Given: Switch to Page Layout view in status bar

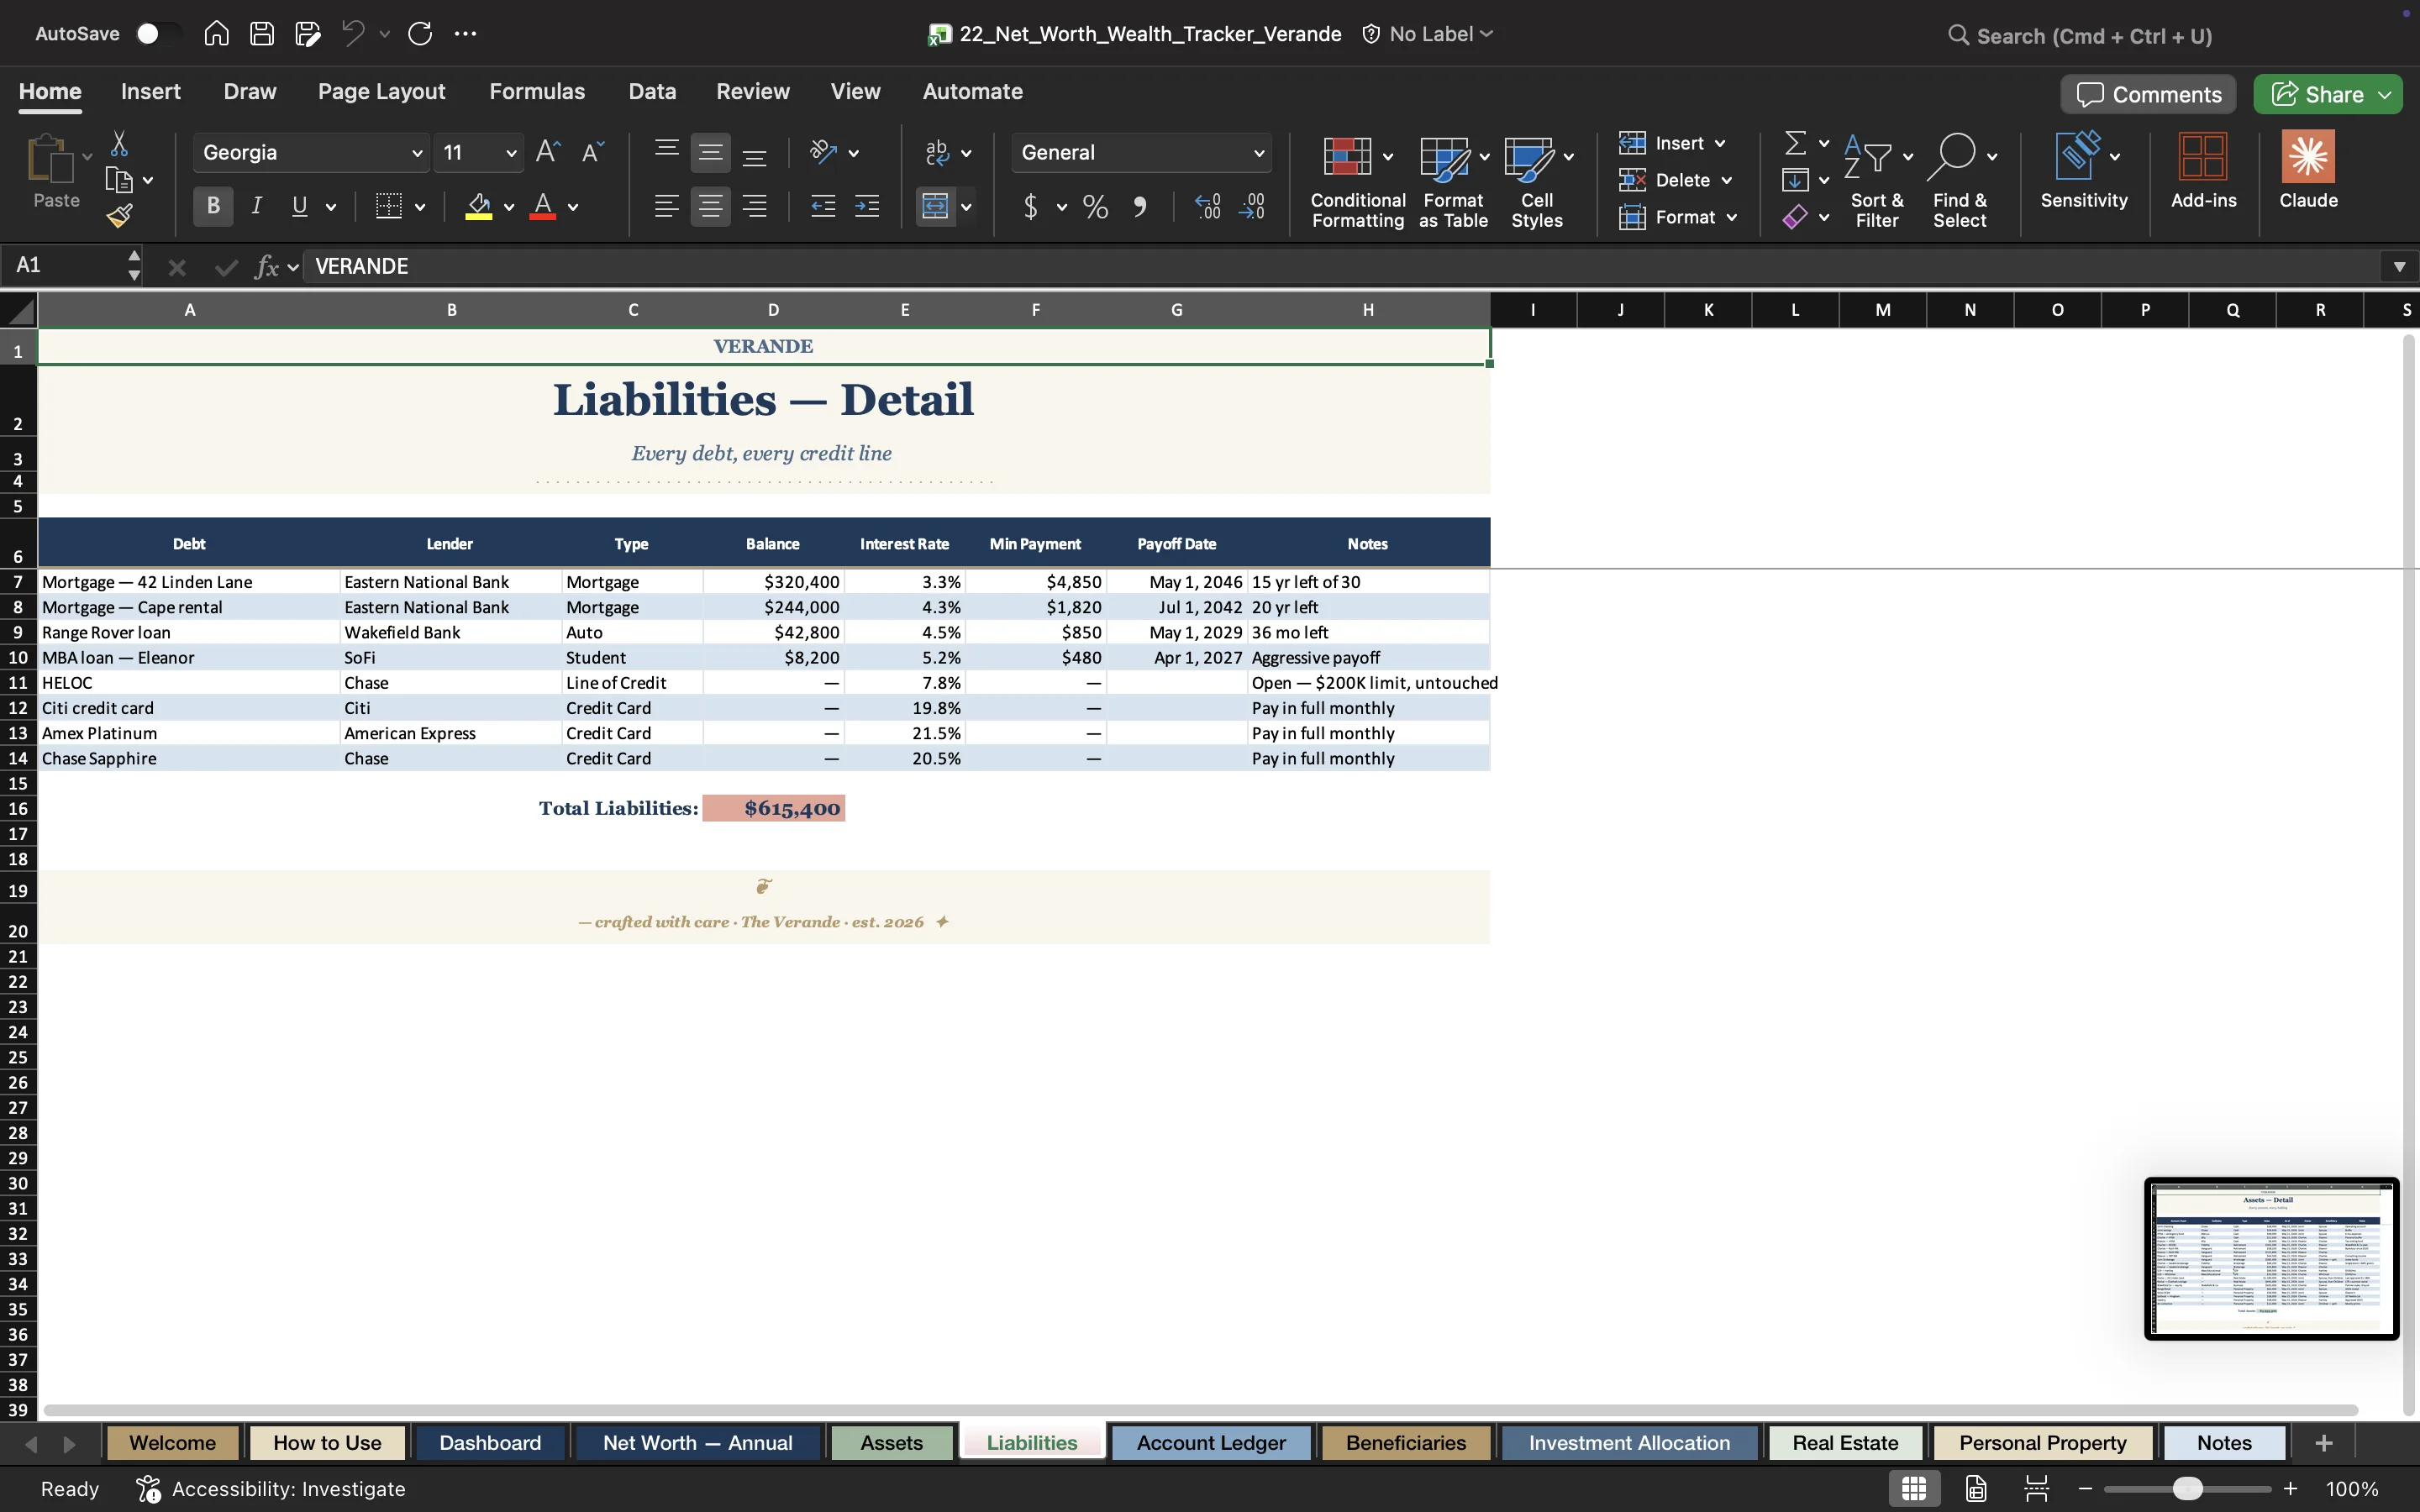Looking at the screenshot, I should pyautogui.click(x=1976, y=1488).
